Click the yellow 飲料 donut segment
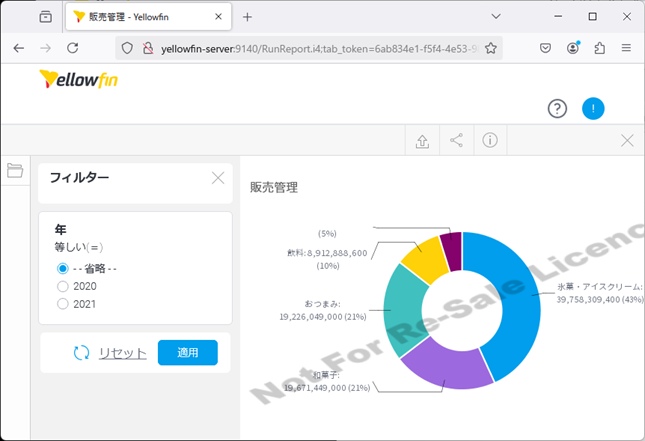The height and width of the screenshot is (441, 645). pyautogui.click(x=426, y=259)
